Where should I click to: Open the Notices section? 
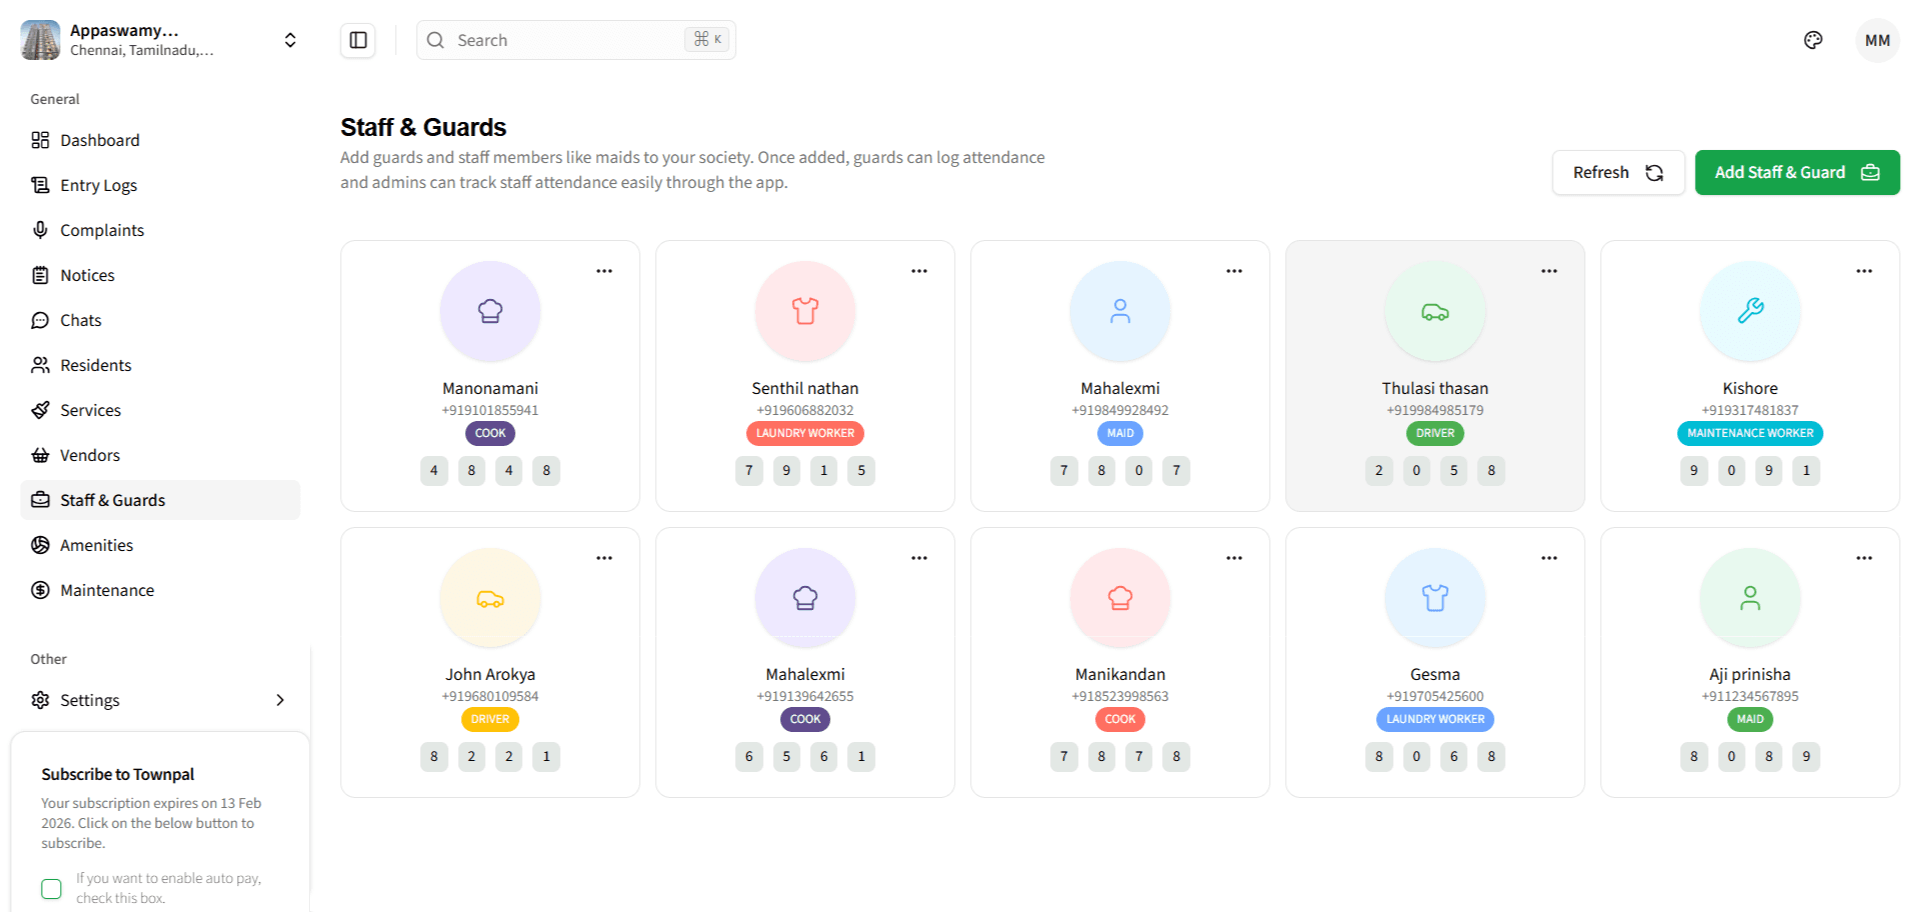pos(87,275)
